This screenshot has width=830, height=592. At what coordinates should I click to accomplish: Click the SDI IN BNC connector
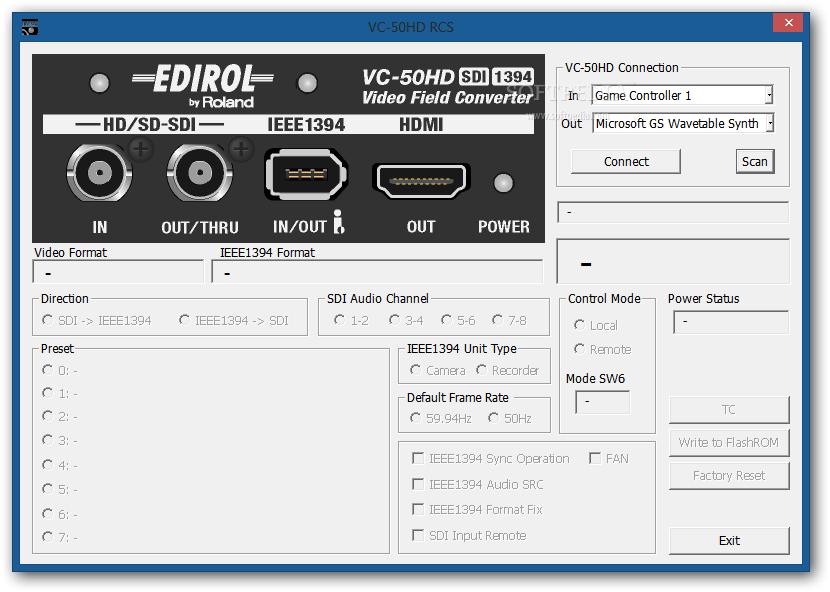pos(100,173)
